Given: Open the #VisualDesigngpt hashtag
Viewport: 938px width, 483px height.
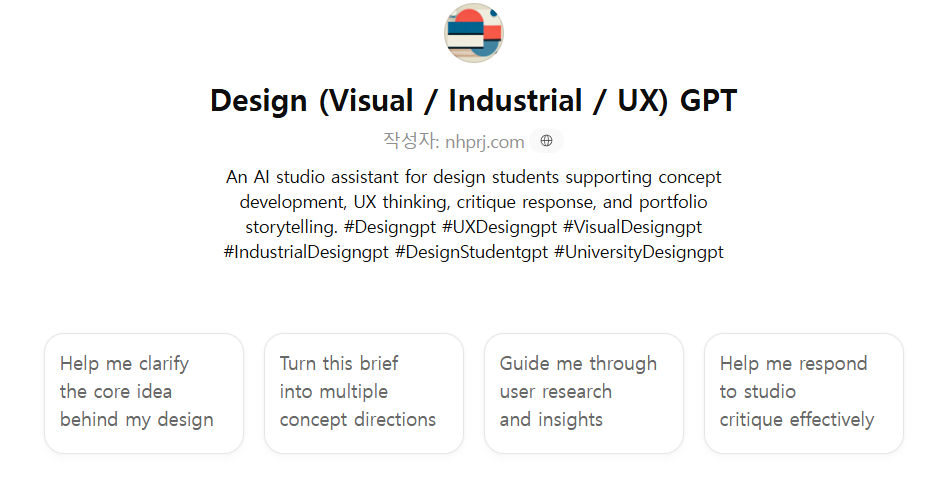Looking at the screenshot, I should click(633, 227).
